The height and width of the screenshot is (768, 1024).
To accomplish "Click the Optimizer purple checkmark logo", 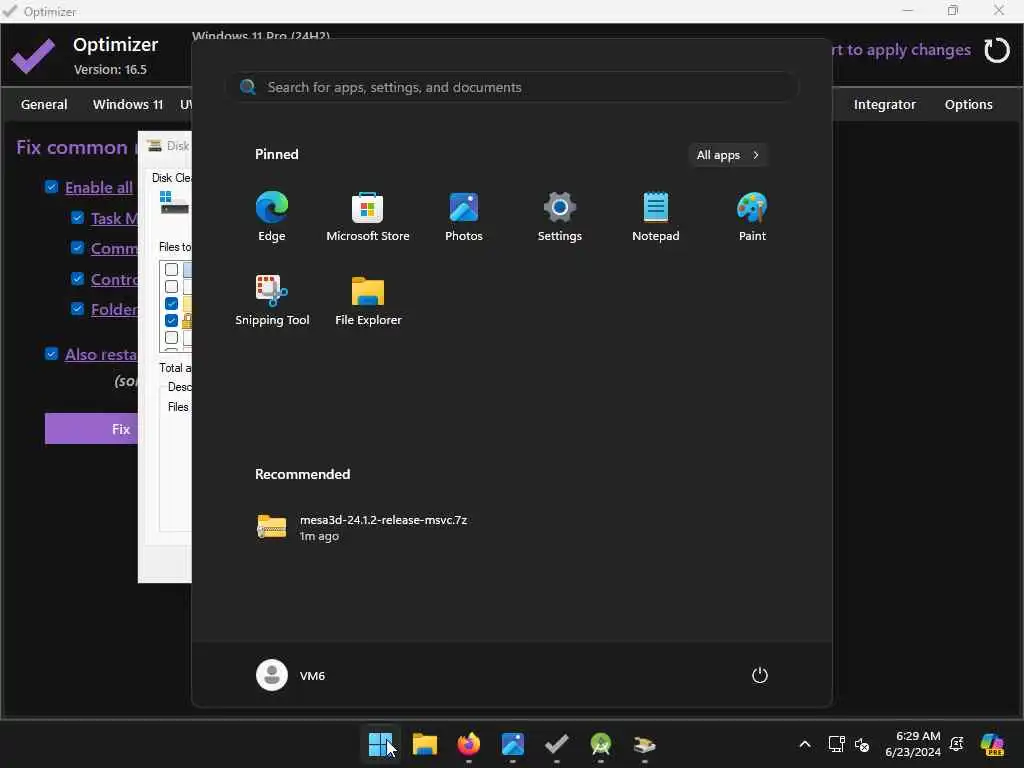I will pos(33,56).
